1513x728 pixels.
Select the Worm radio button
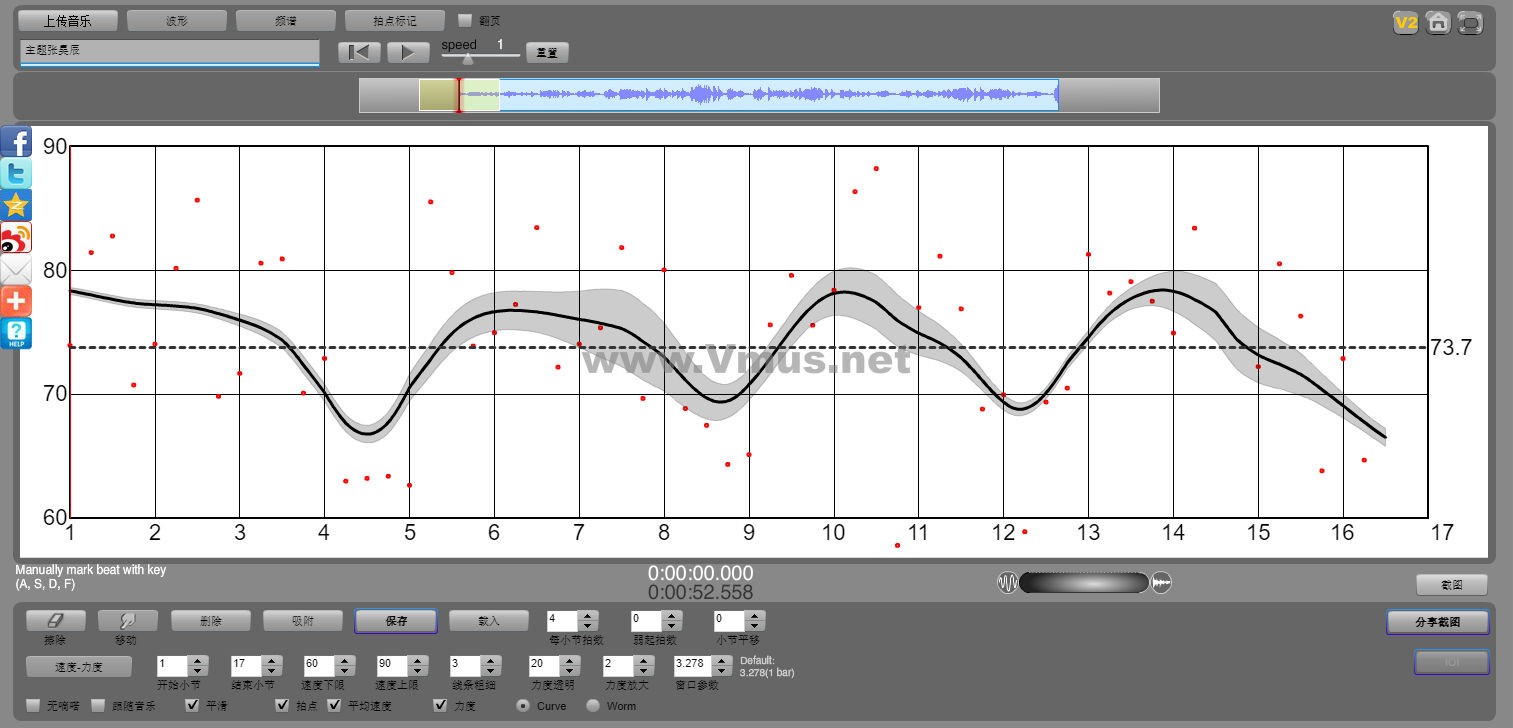593,706
